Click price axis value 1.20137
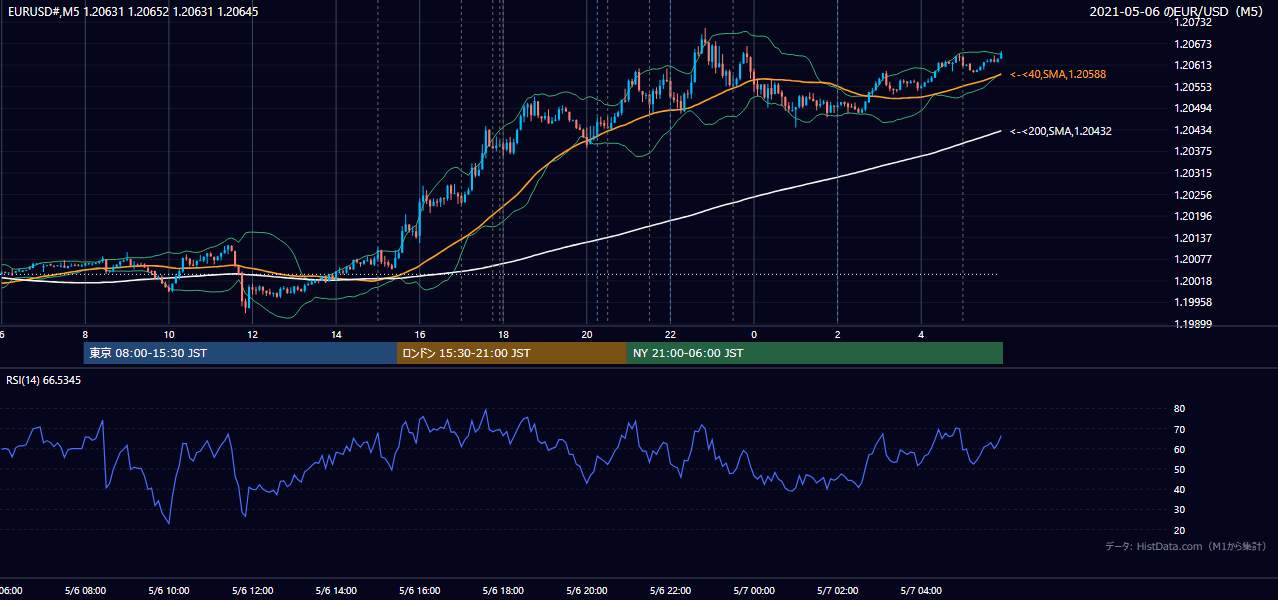This screenshot has width=1278, height=600. click(x=1193, y=238)
